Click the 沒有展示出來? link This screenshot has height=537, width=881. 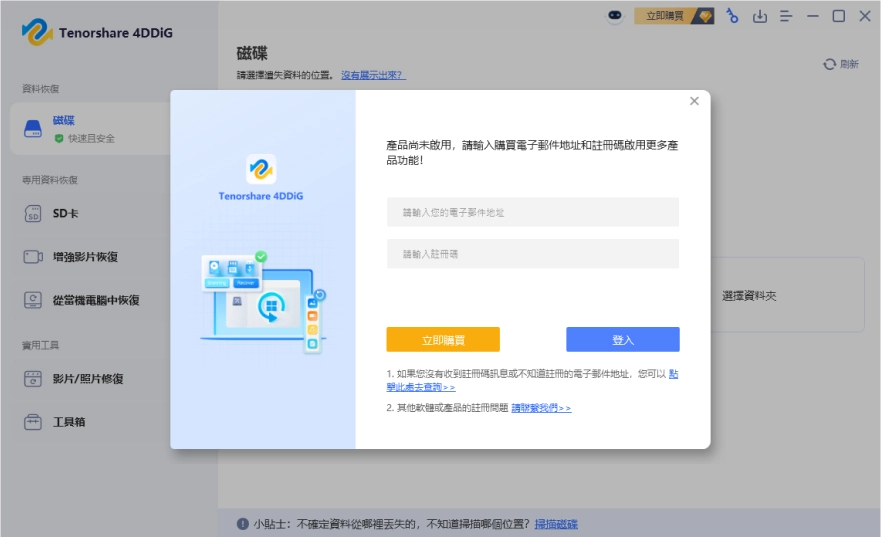click(x=373, y=75)
